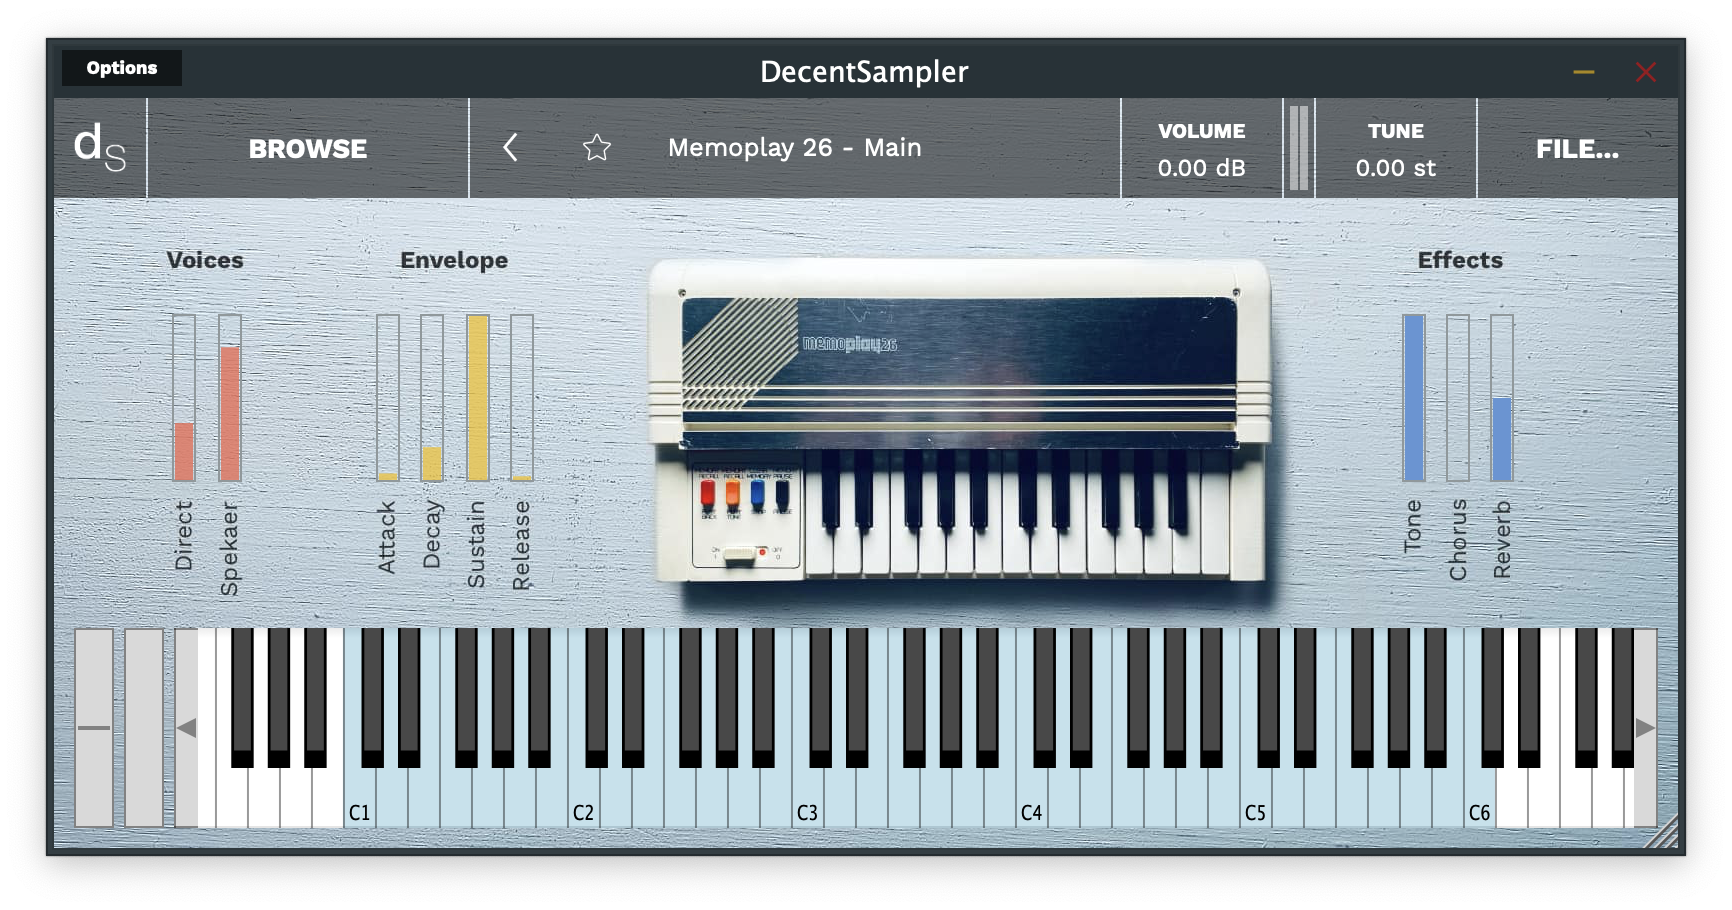The image size is (1732, 910).
Task: Play the C6 key
Action: click(1480, 800)
